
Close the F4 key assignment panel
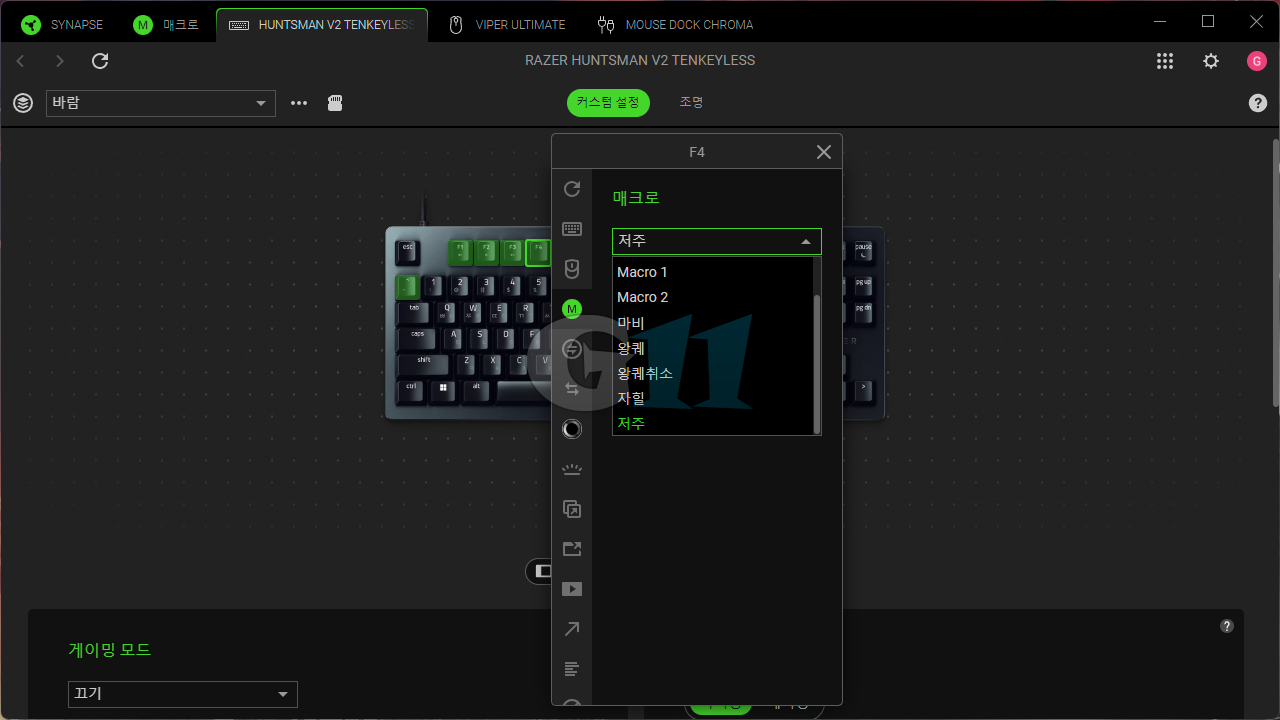tap(824, 152)
